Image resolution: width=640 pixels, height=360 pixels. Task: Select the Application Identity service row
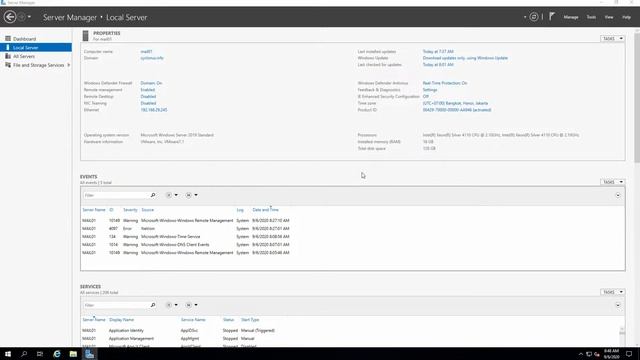click(350, 331)
